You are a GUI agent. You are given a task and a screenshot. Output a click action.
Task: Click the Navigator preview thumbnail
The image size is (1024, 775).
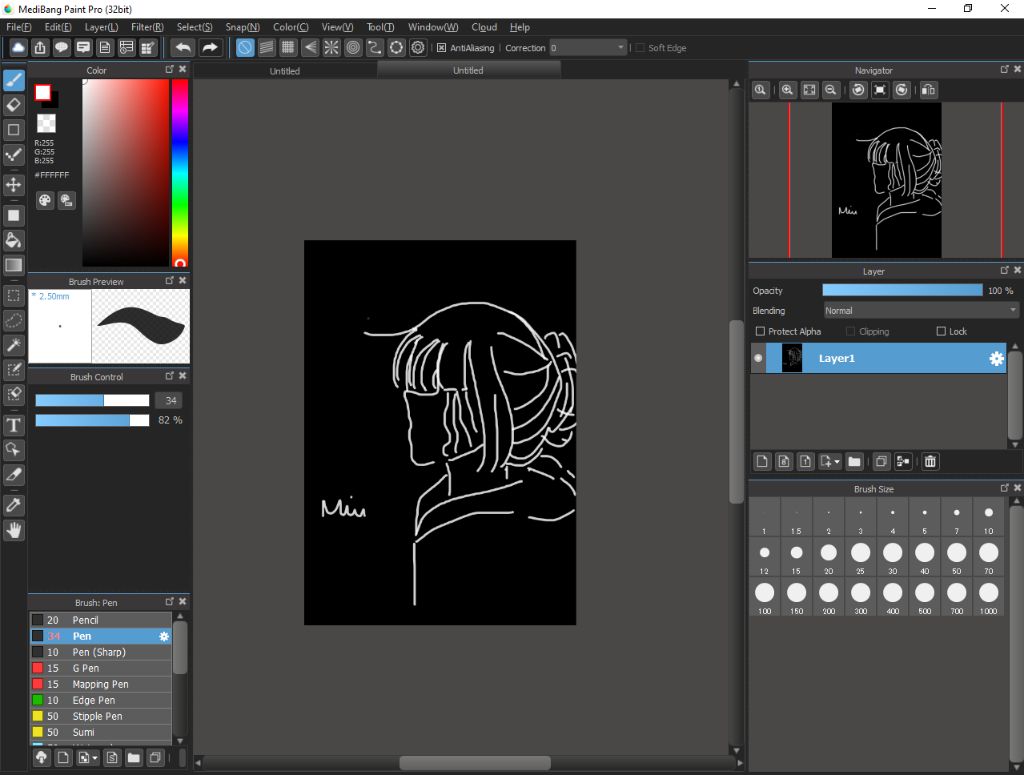point(886,180)
